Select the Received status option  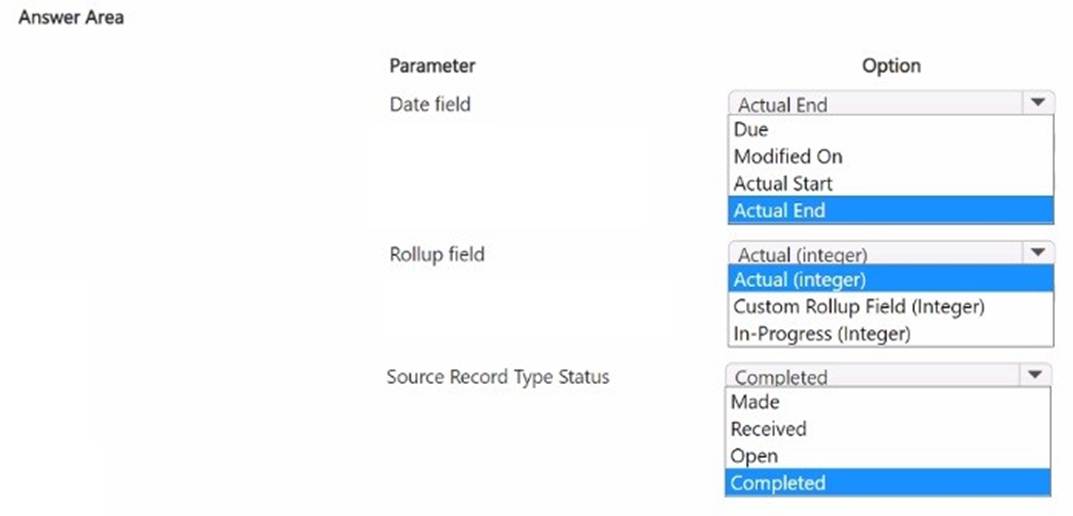tap(768, 429)
